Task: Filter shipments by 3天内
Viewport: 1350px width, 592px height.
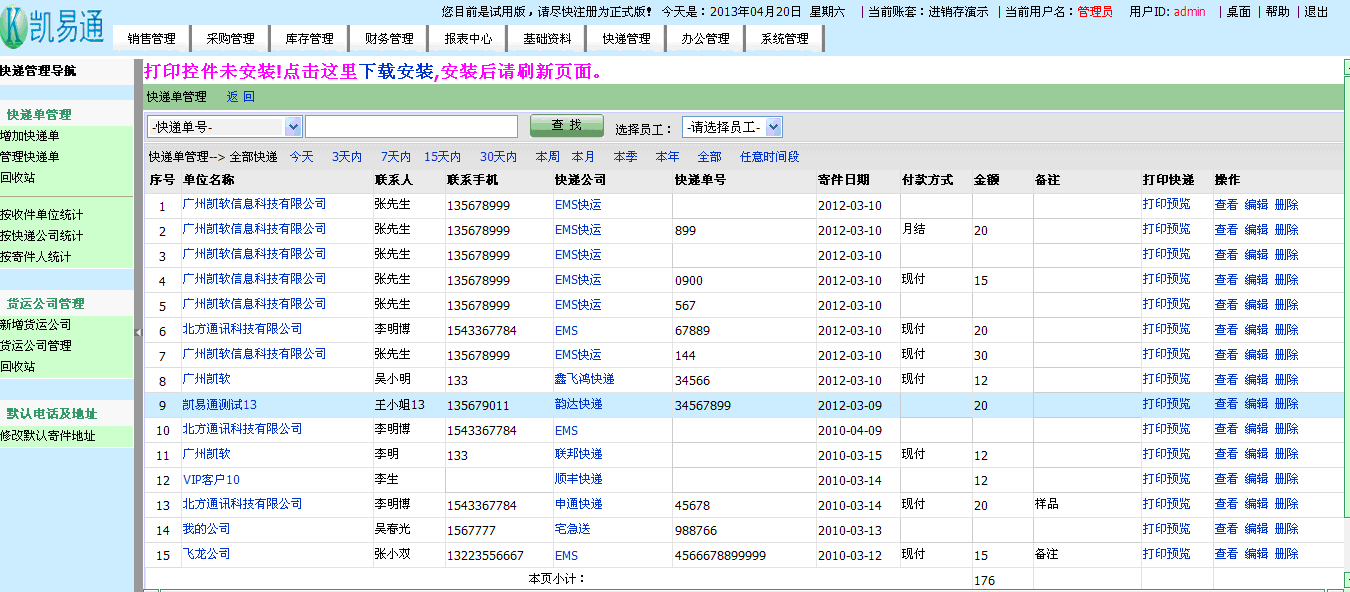Action: pyautogui.click(x=347, y=157)
